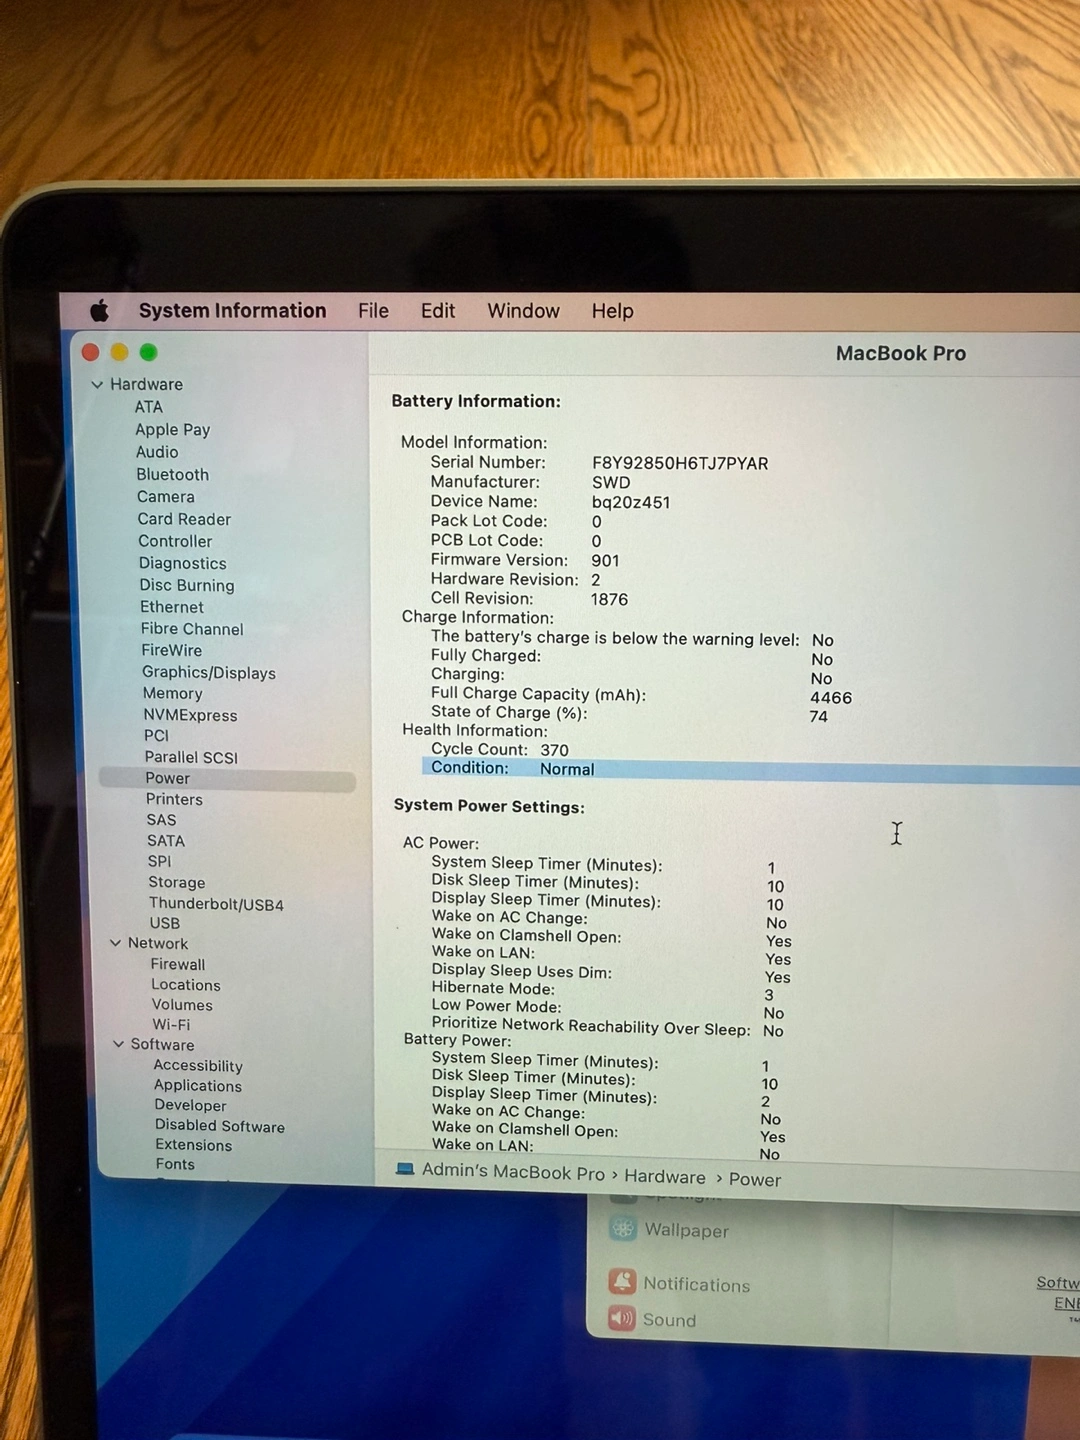Select Diagnostics in the sidebar
The width and height of the screenshot is (1080, 1440).
[183, 564]
